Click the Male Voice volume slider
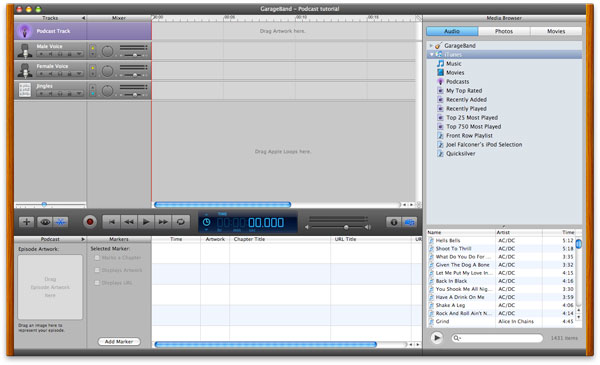Image resolution: width=600 pixels, height=365 pixels. point(134,55)
